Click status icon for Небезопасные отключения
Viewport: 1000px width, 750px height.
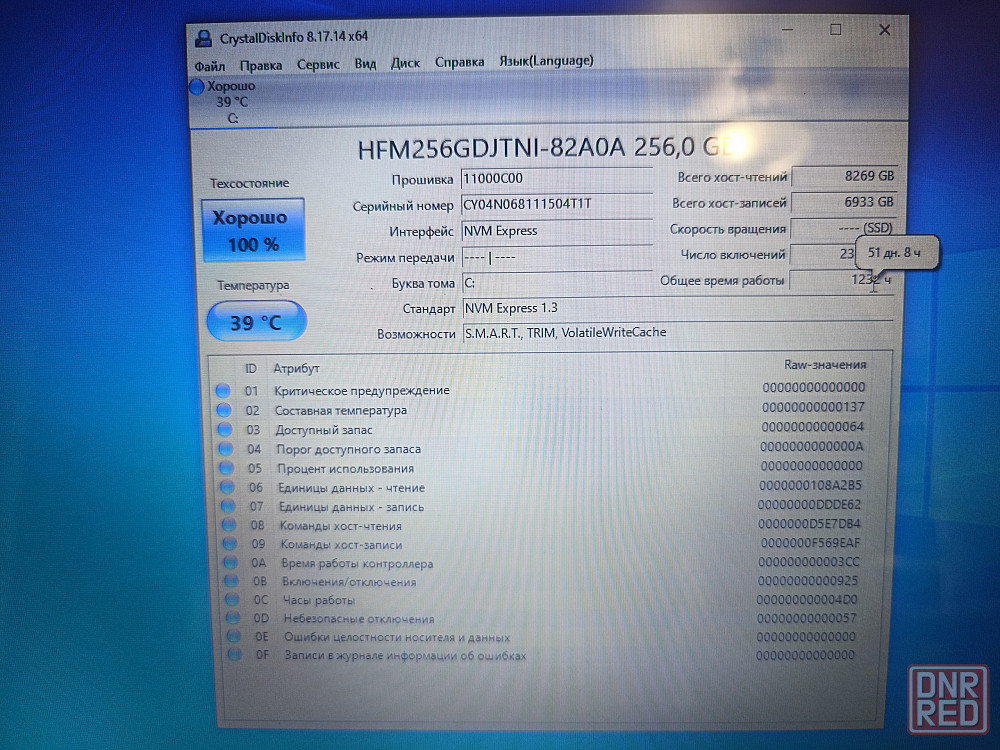pyautogui.click(x=233, y=619)
